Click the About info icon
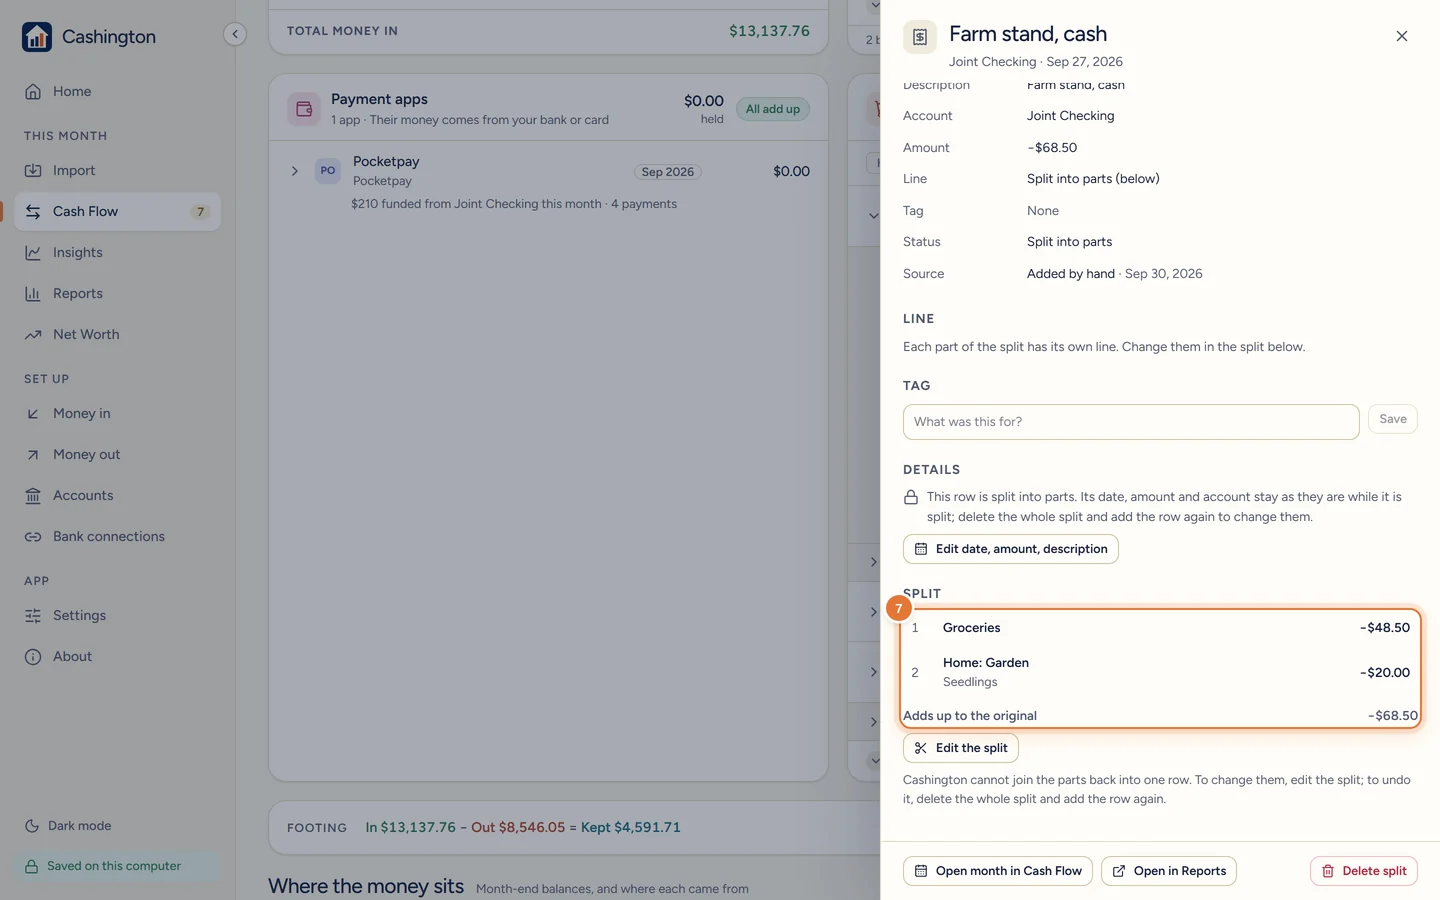This screenshot has height=900, width=1440. click(33, 656)
